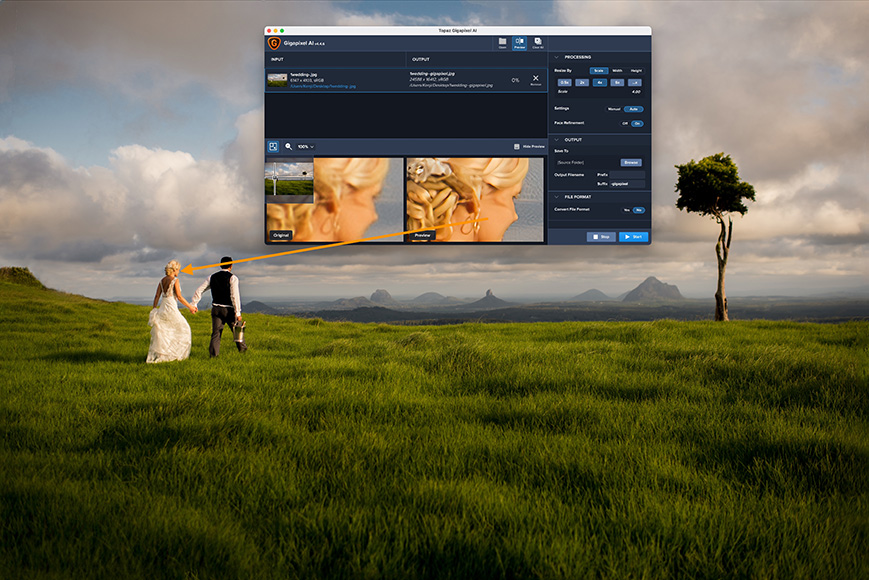Click the navigator toggle icon above the preview

(x=273, y=146)
